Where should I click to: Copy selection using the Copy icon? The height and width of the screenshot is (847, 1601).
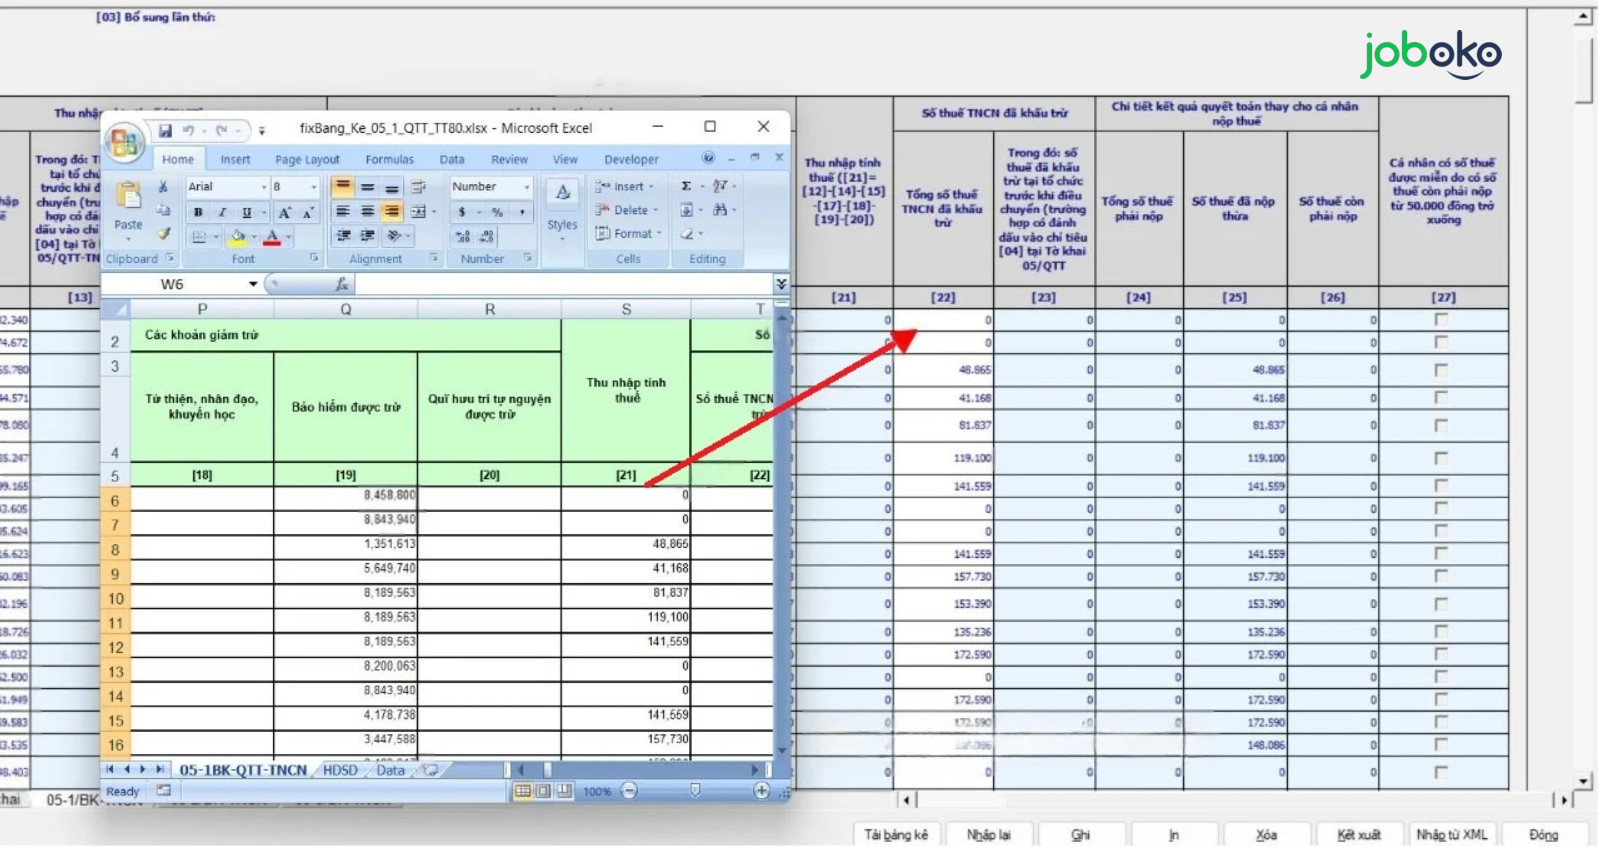[163, 210]
